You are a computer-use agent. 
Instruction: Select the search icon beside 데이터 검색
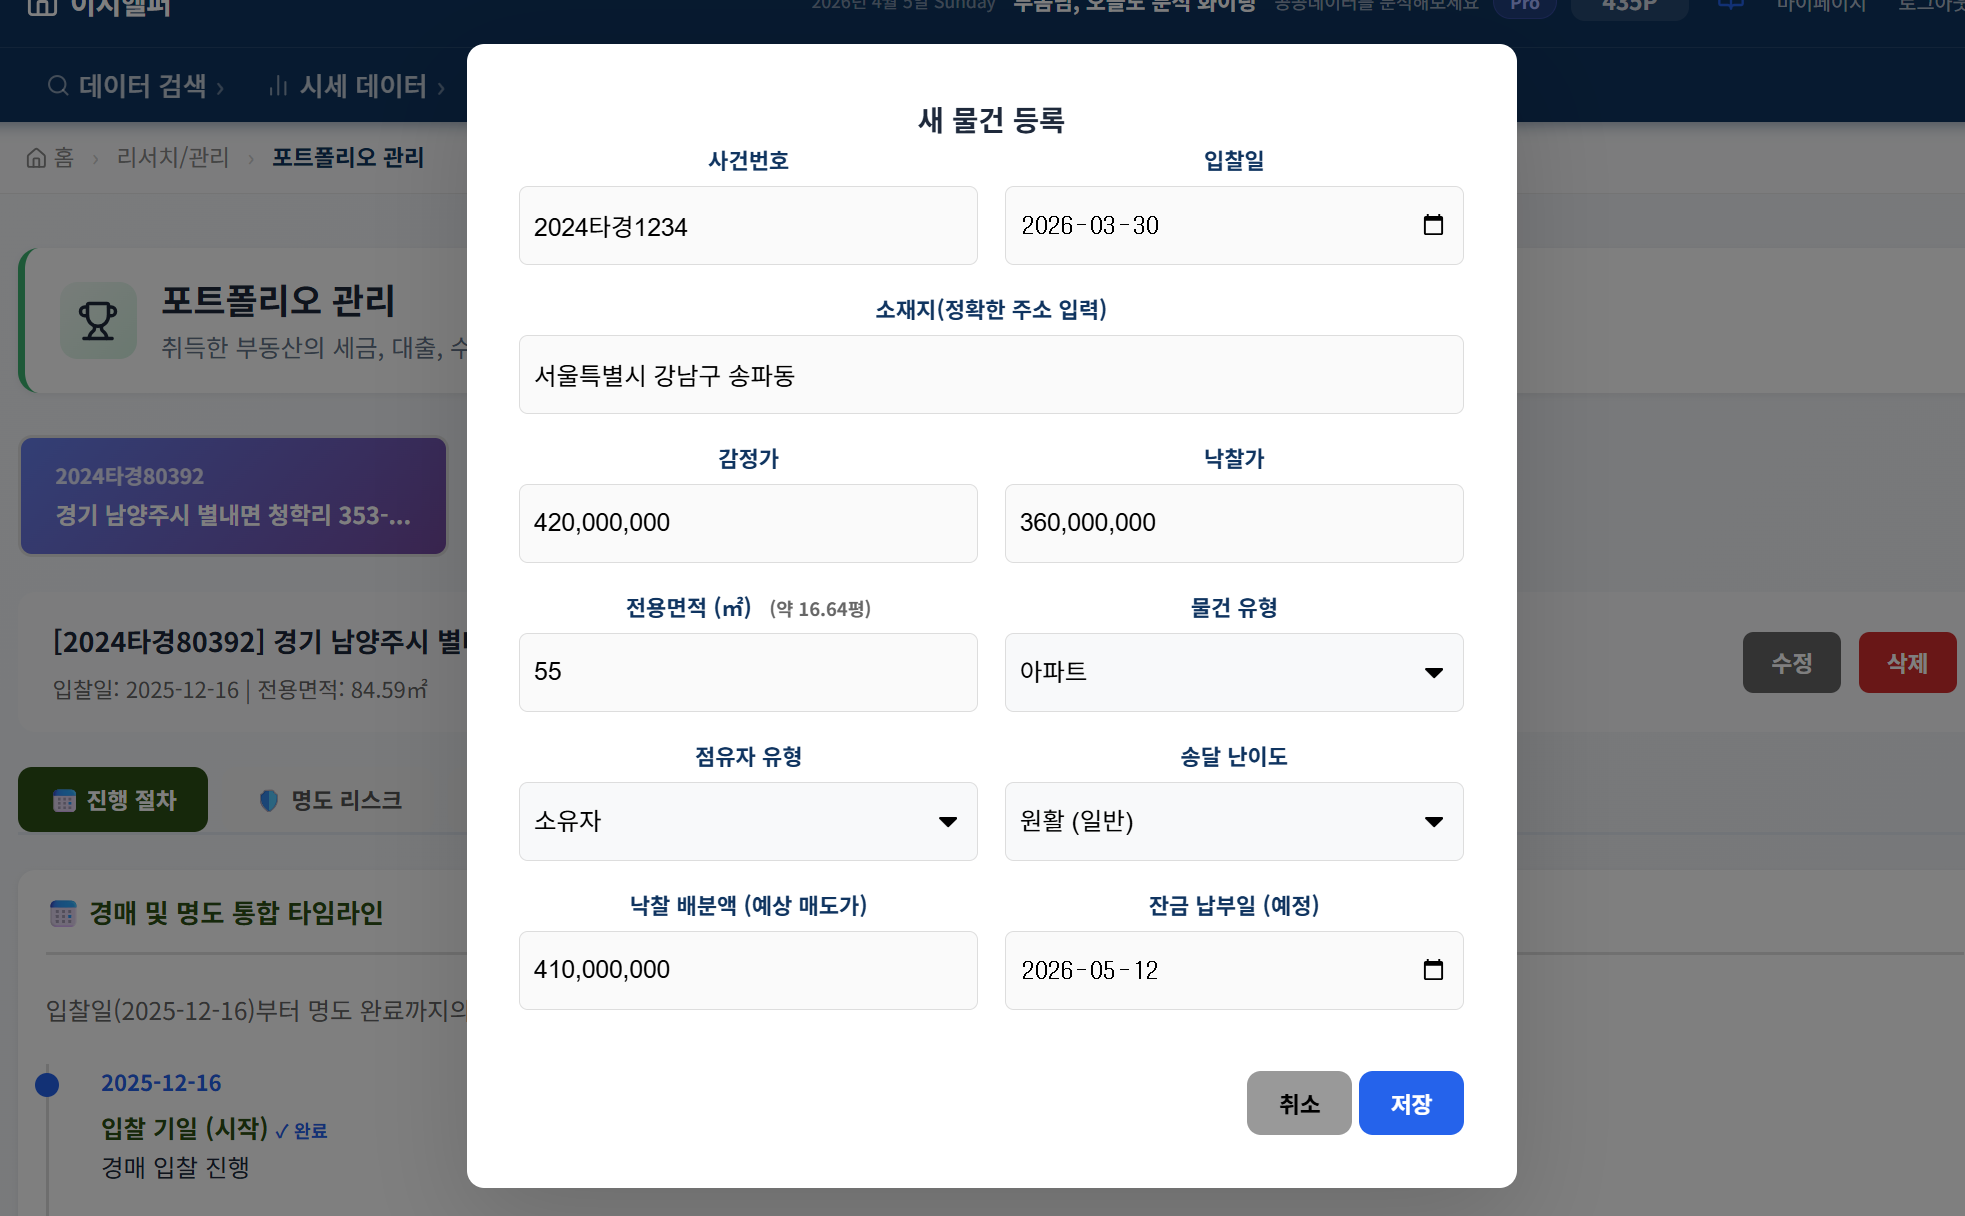[58, 85]
